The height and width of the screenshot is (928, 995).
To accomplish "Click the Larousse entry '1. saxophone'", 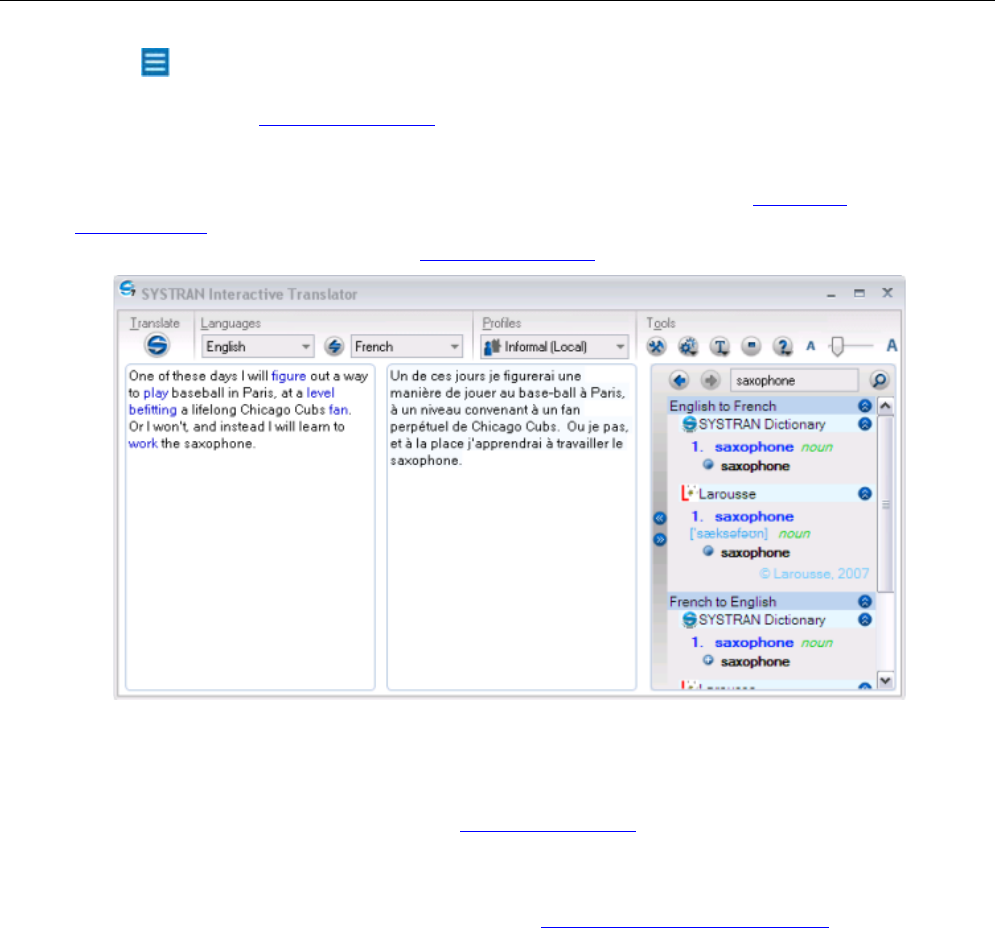I will (x=742, y=517).
